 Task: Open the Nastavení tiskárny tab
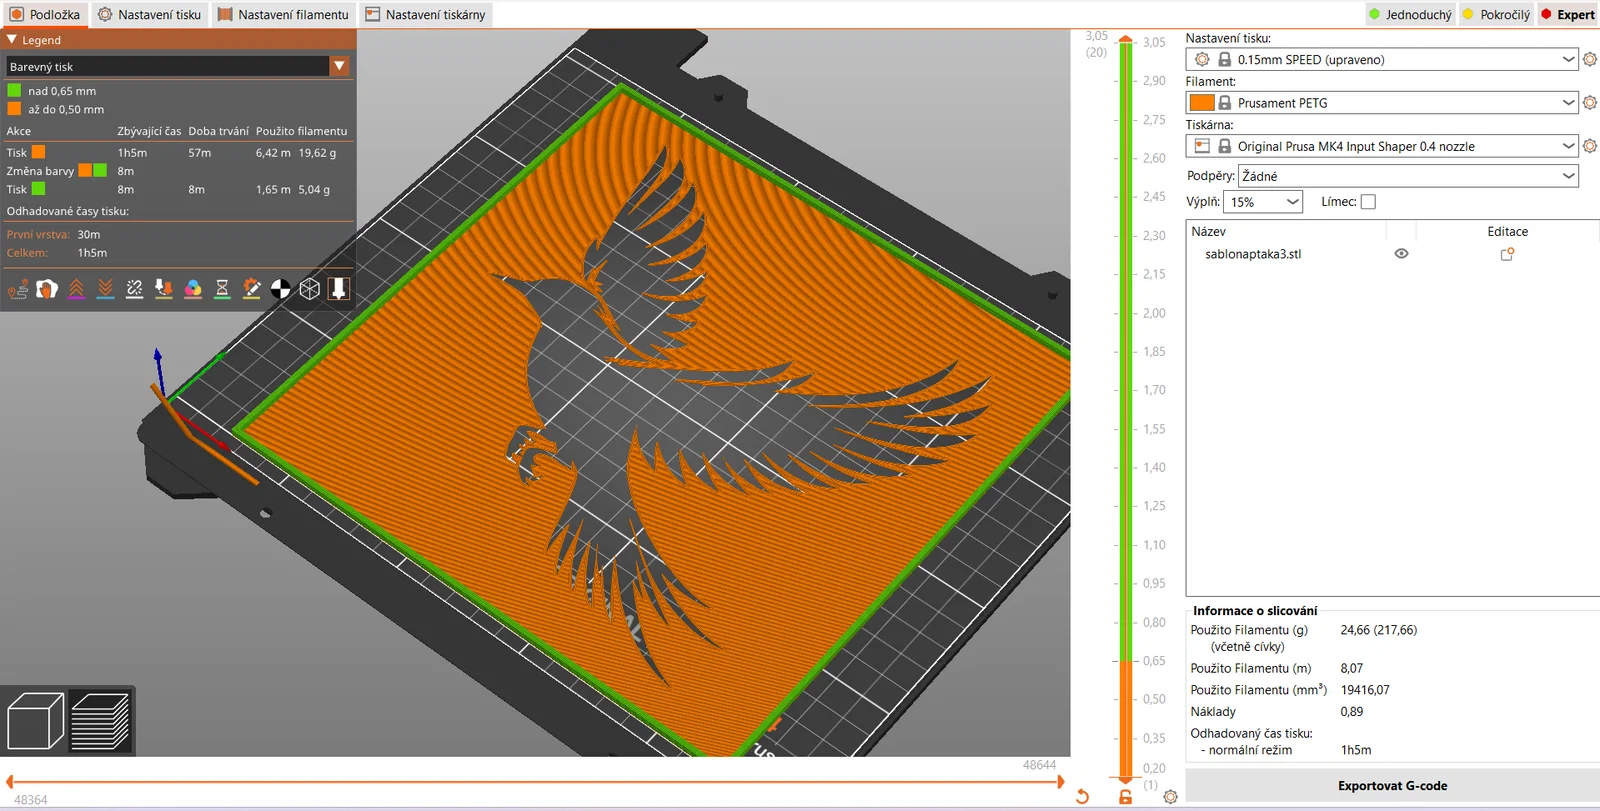tap(425, 15)
